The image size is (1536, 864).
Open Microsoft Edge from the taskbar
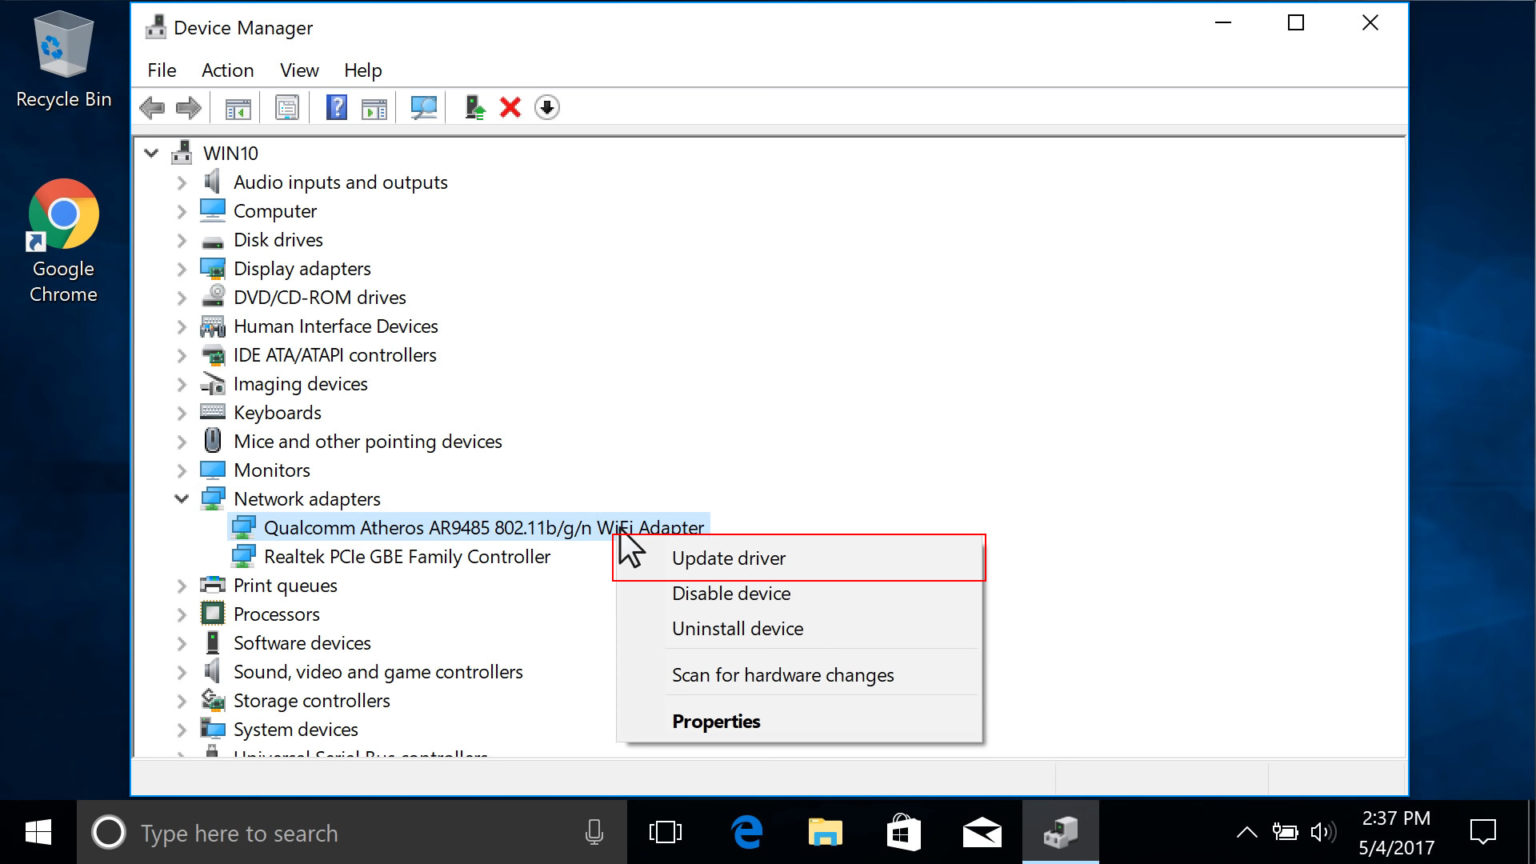[746, 832]
